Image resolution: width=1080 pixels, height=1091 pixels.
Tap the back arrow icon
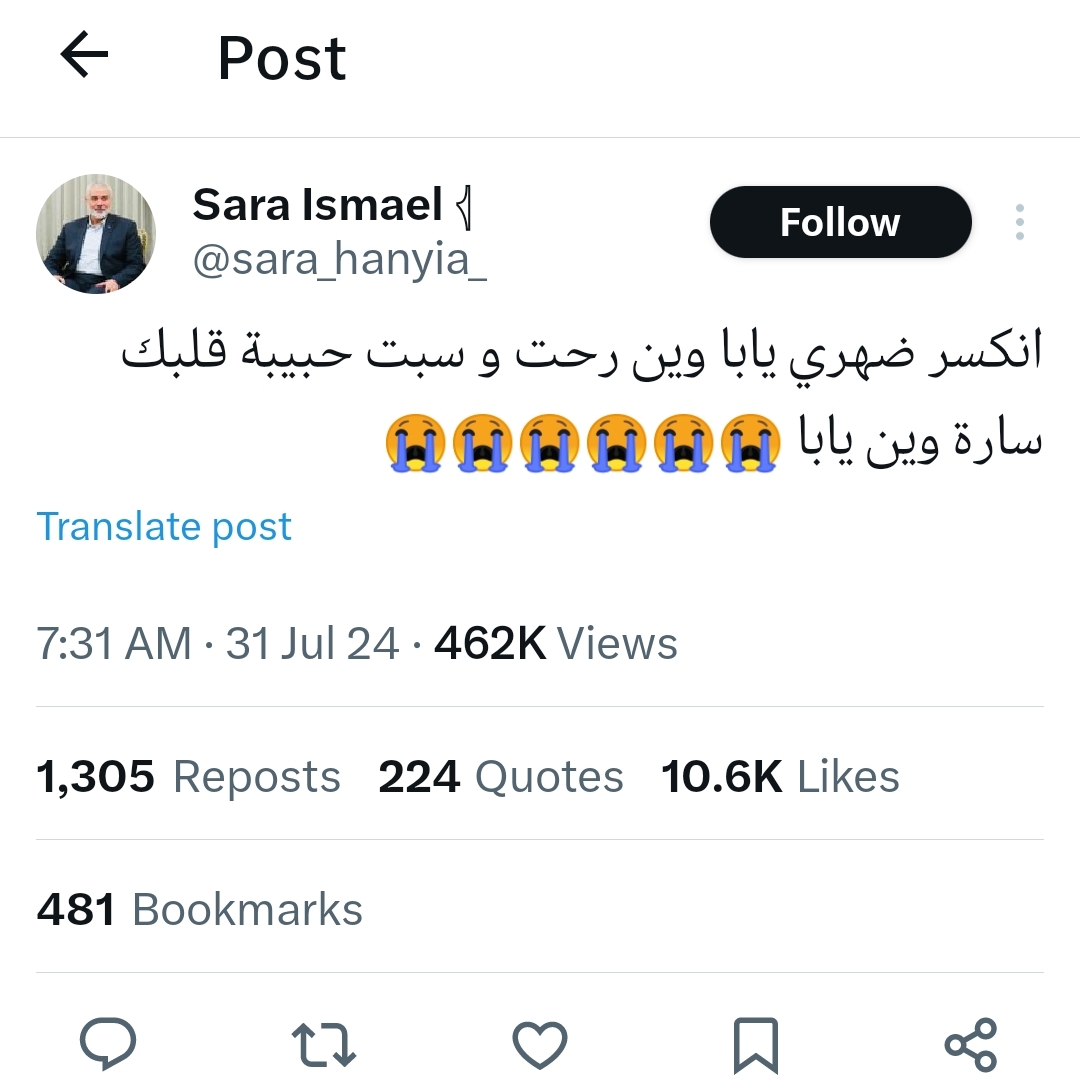tap(84, 56)
